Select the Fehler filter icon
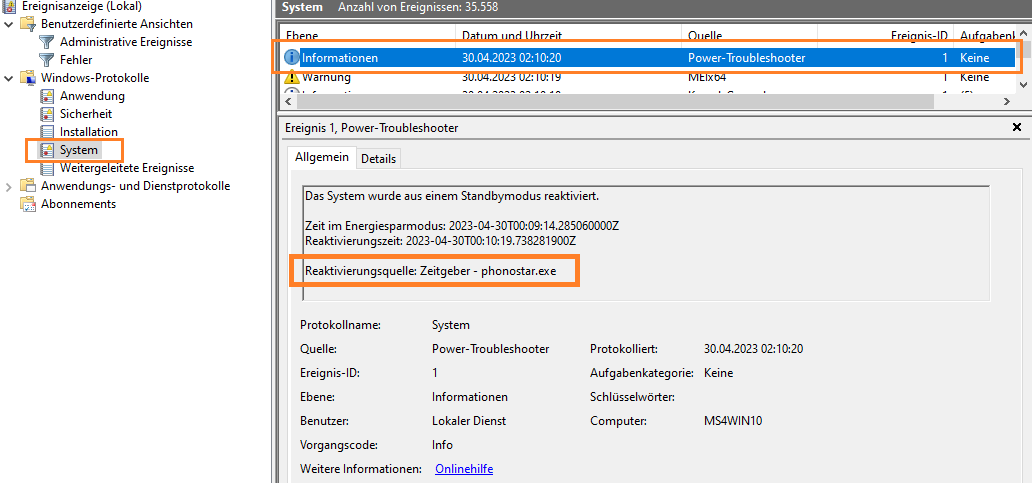Image resolution: width=1032 pixels, height=483 pixels. pos(47,60)
